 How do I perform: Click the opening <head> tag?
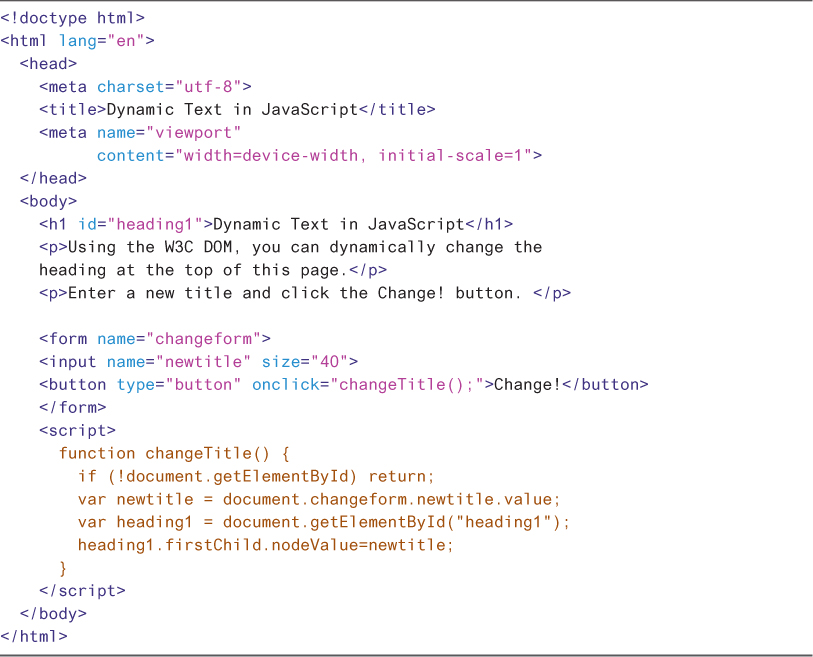48,64
